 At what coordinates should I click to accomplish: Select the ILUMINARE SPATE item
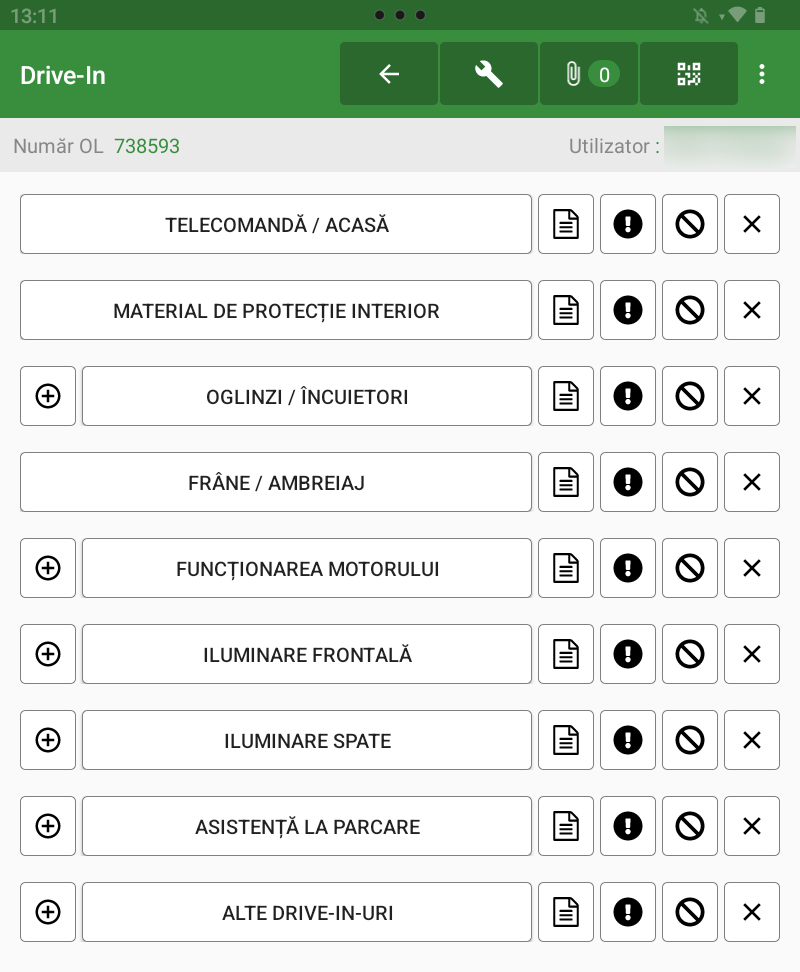click(x=307, y=741)
